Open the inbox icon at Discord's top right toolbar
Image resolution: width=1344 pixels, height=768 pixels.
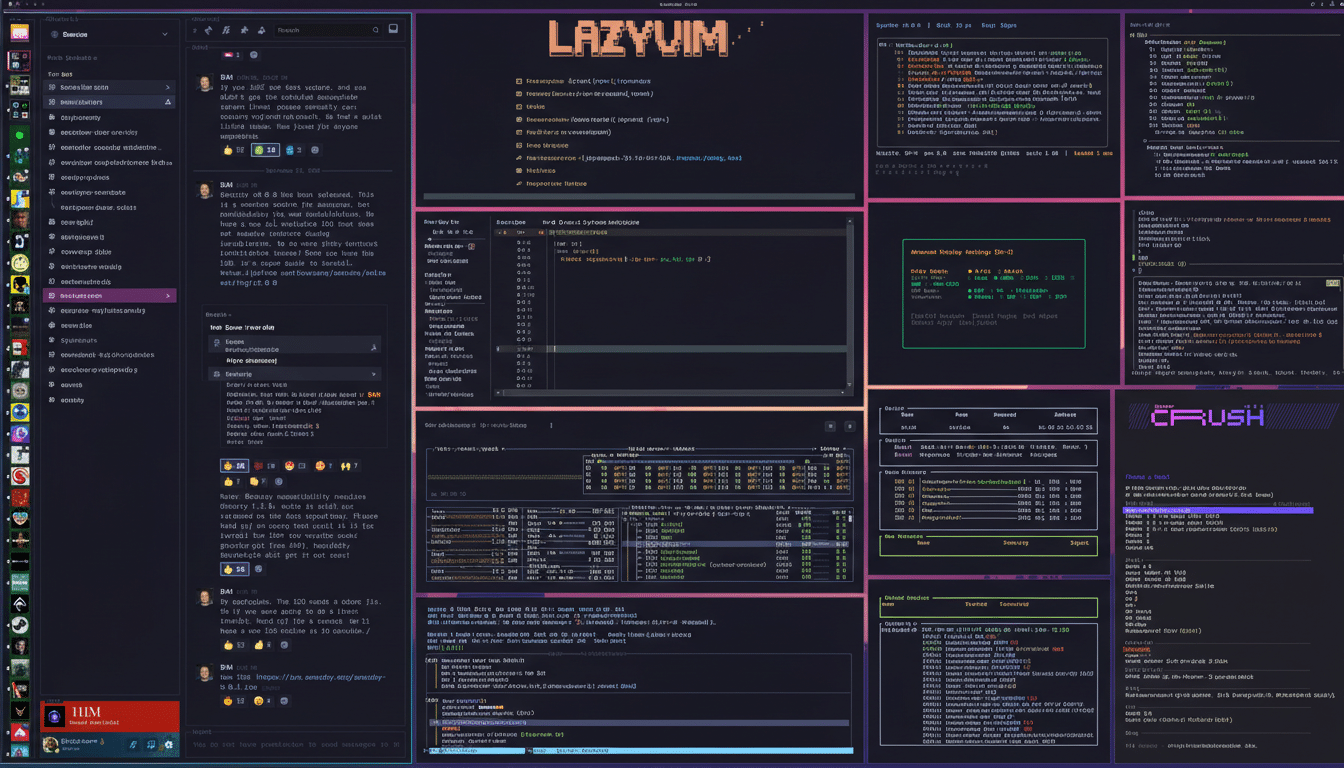tap(393, 29)
